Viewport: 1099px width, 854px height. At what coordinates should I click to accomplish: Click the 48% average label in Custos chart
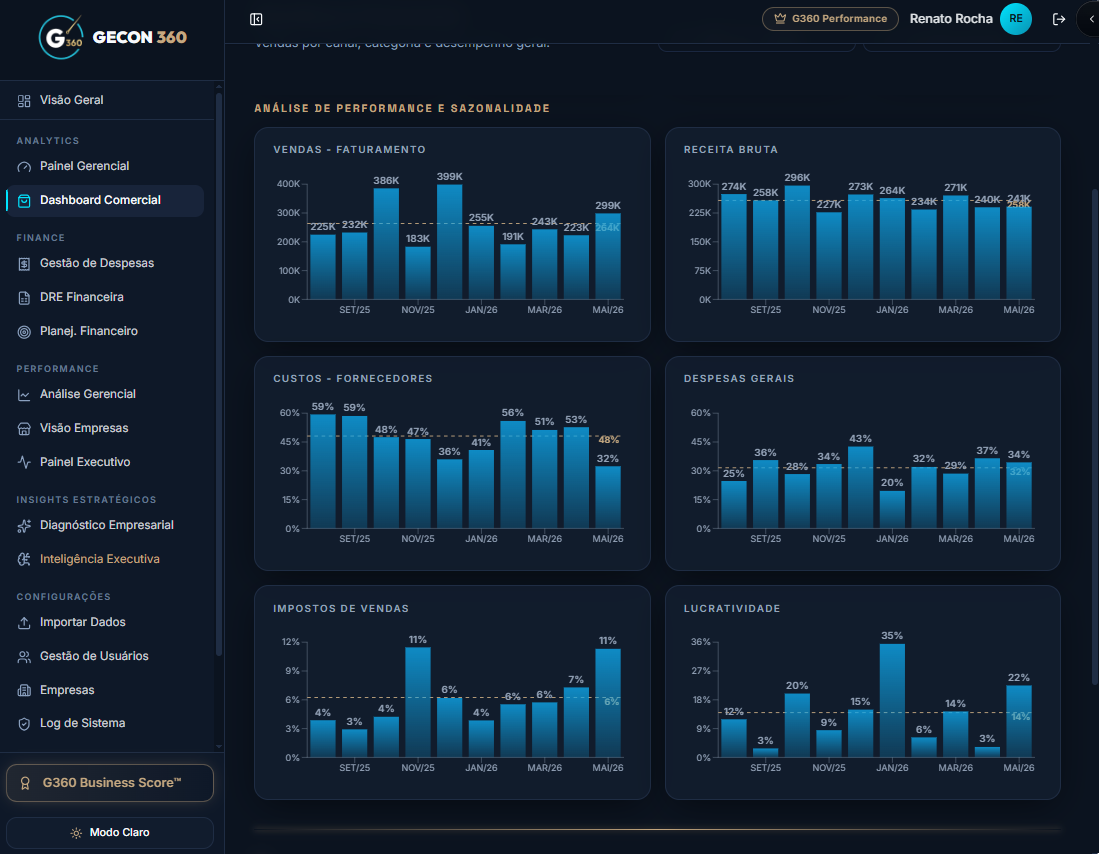(608, 440)
